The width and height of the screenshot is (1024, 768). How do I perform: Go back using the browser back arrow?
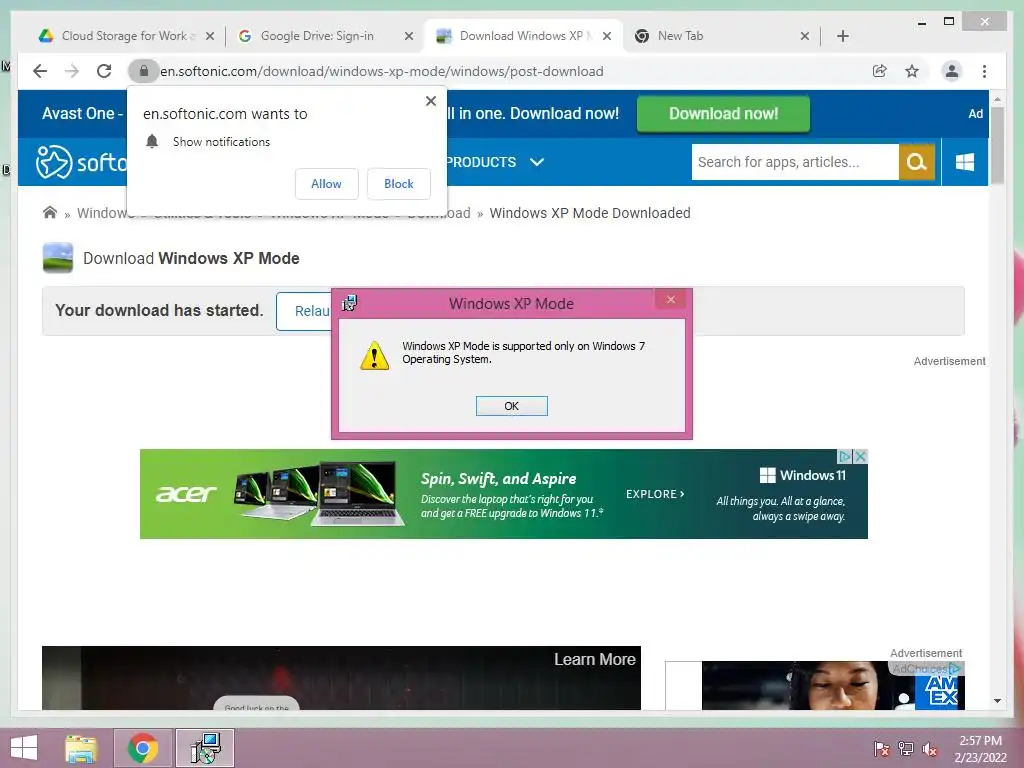click(x=40, y=71)
